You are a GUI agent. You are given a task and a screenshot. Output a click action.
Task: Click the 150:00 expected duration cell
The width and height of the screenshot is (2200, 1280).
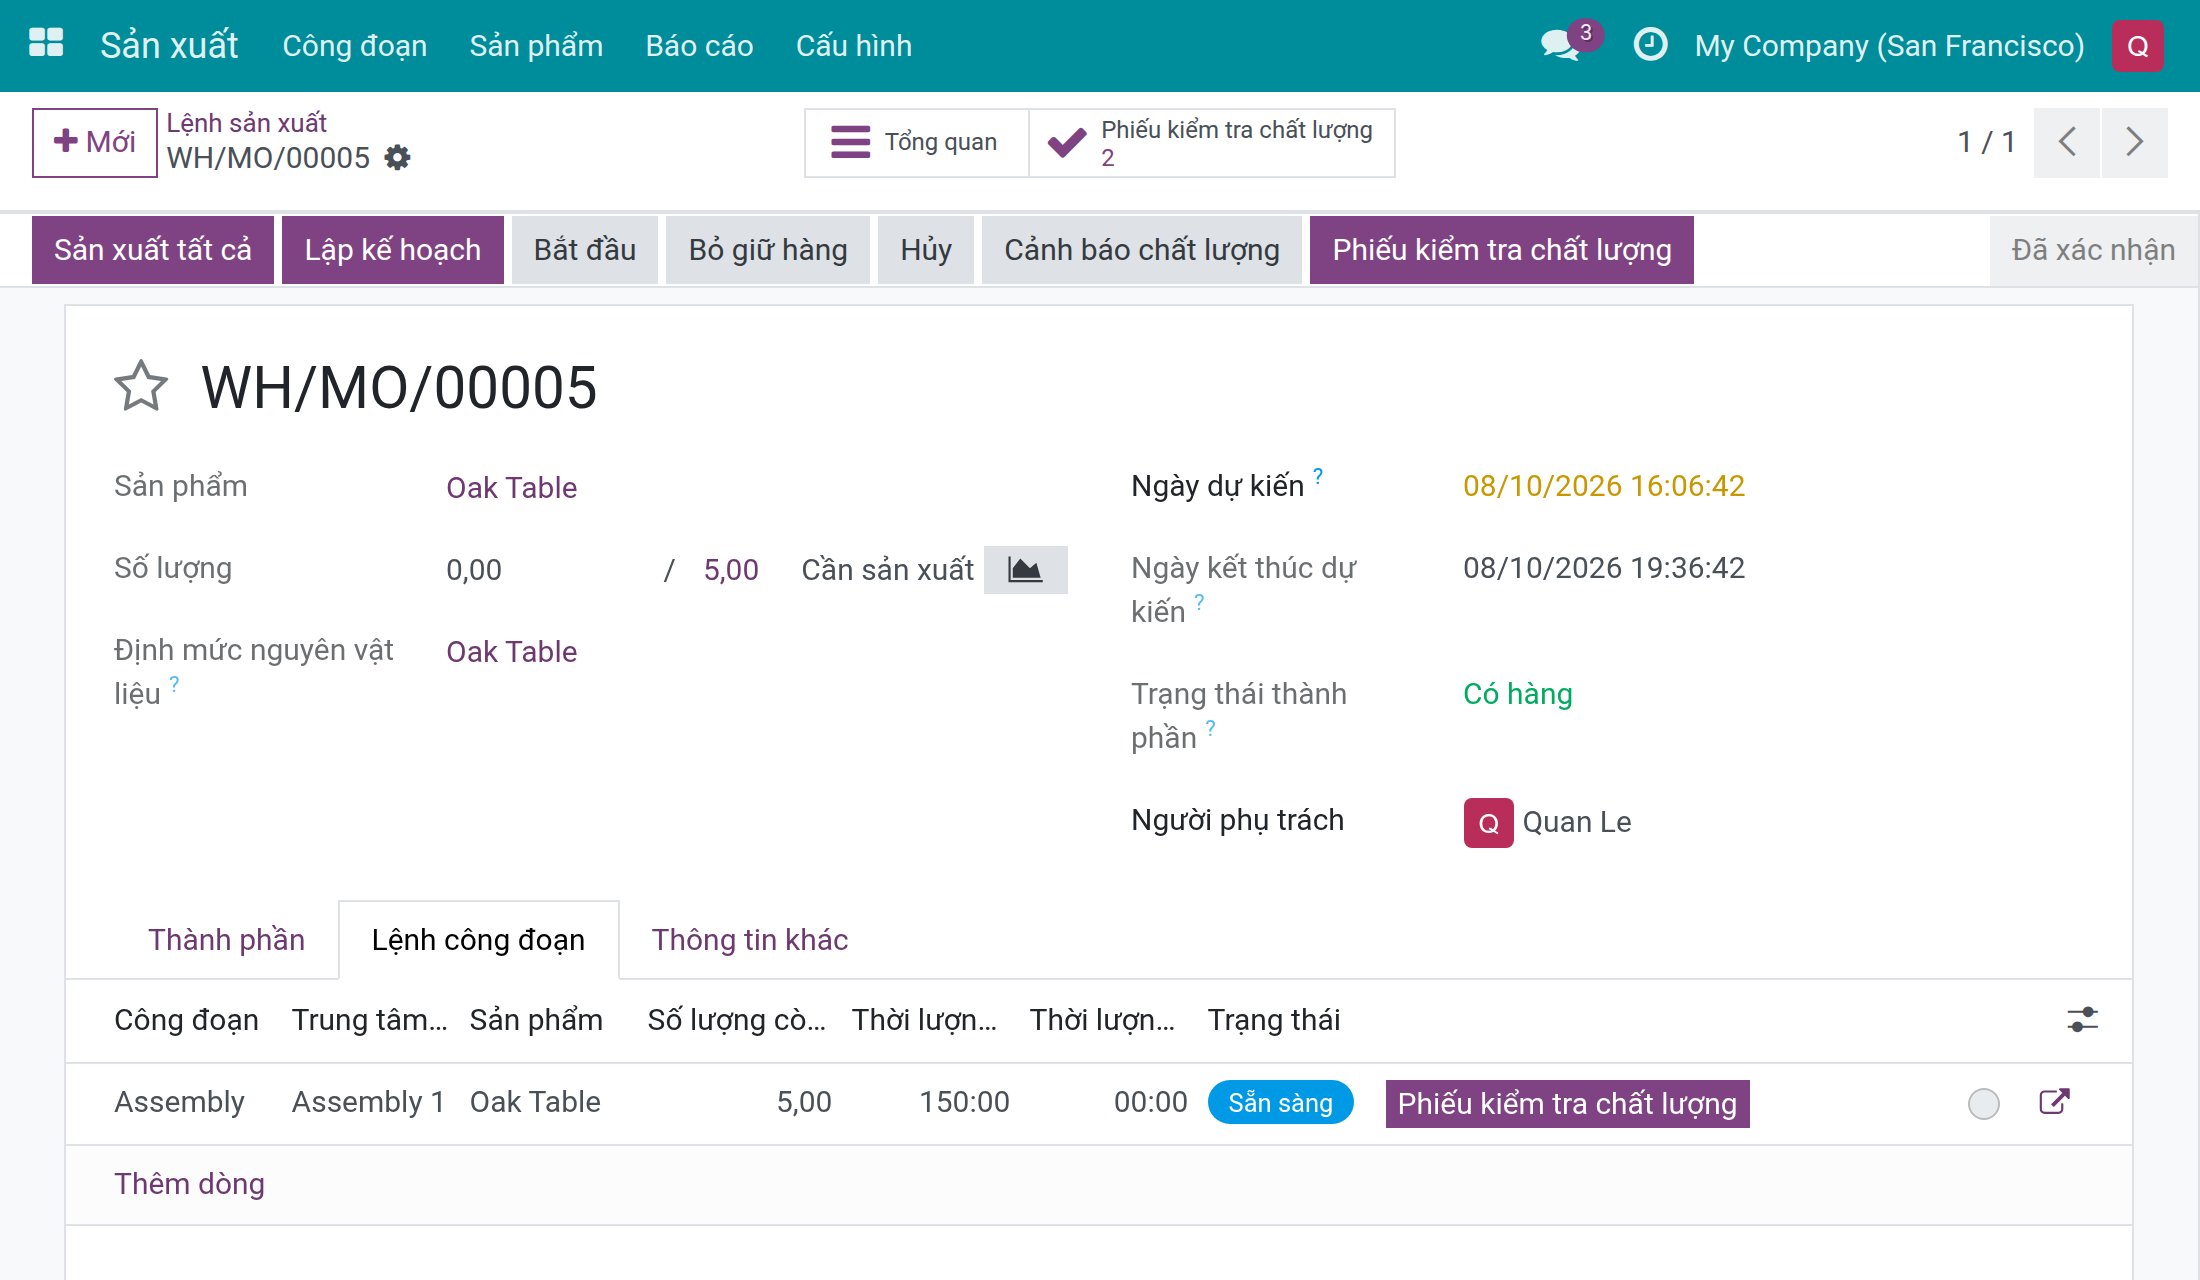(964, 1102)
